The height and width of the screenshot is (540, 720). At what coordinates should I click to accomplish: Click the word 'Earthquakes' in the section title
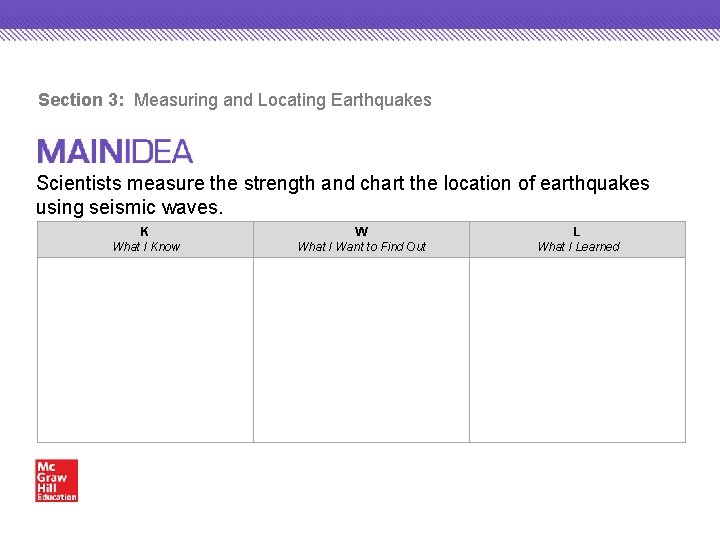coord(381,100)
